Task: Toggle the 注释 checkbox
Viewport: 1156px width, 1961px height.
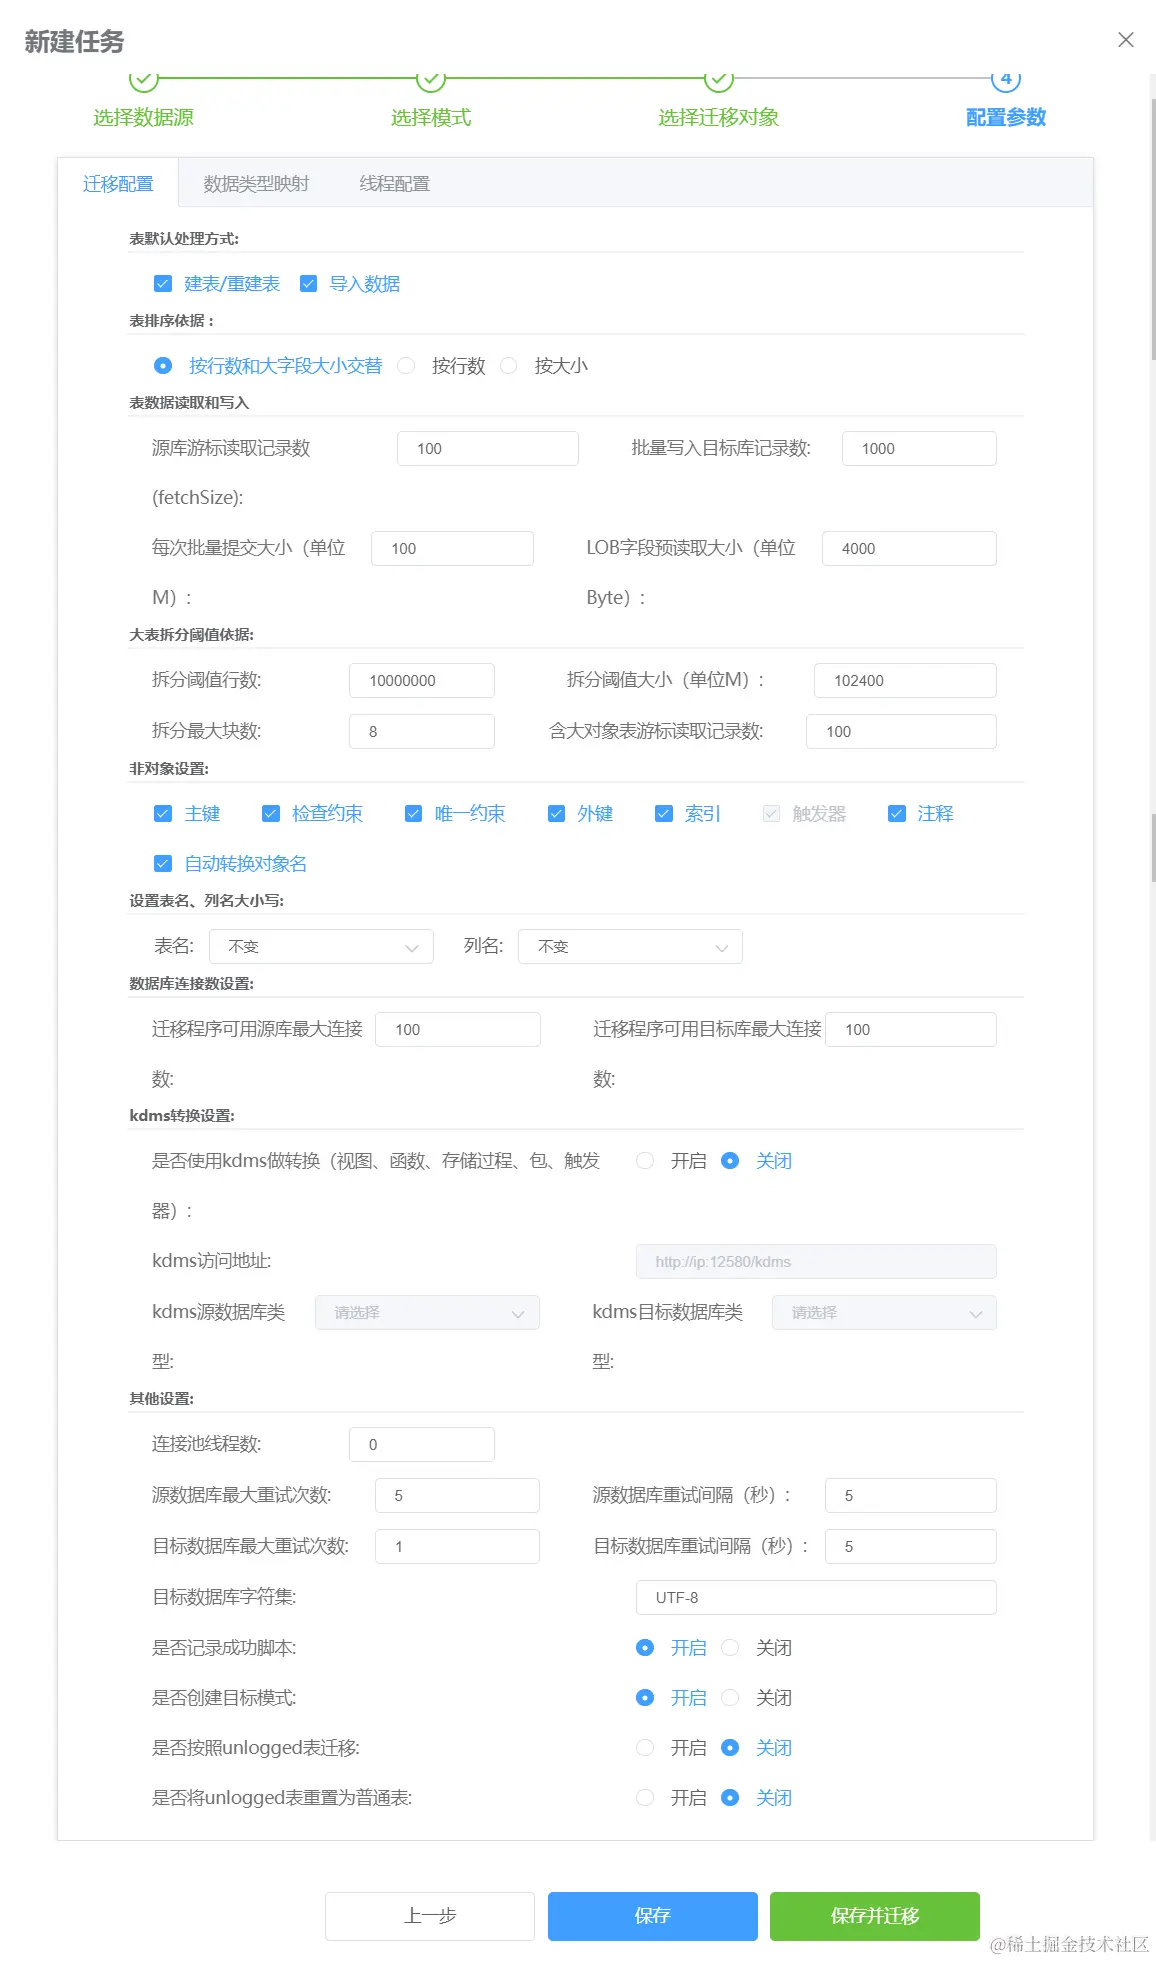Action: point(896,814)
